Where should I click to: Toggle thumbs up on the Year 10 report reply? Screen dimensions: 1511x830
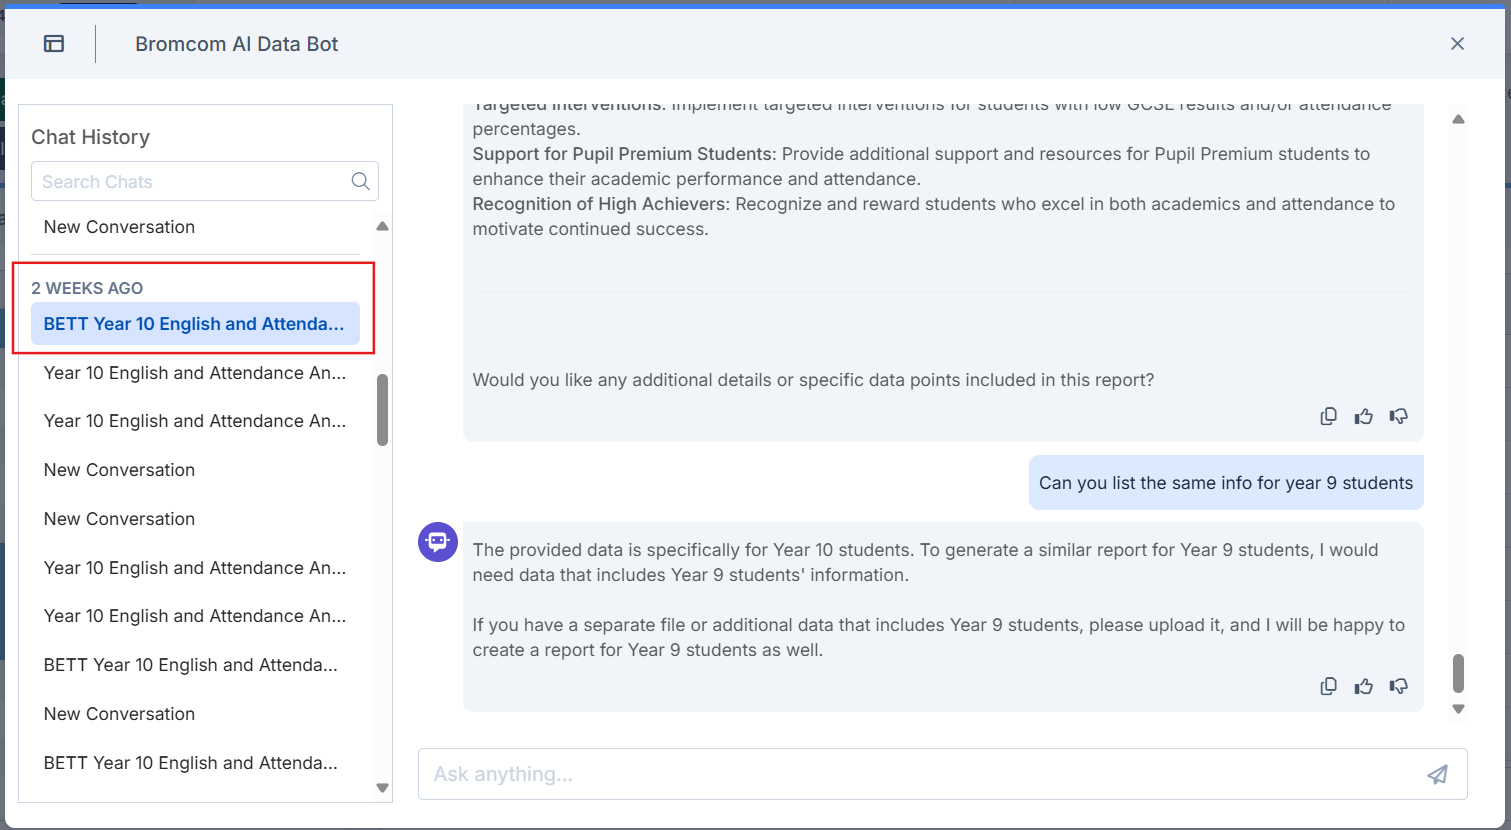click(1363, 416)
